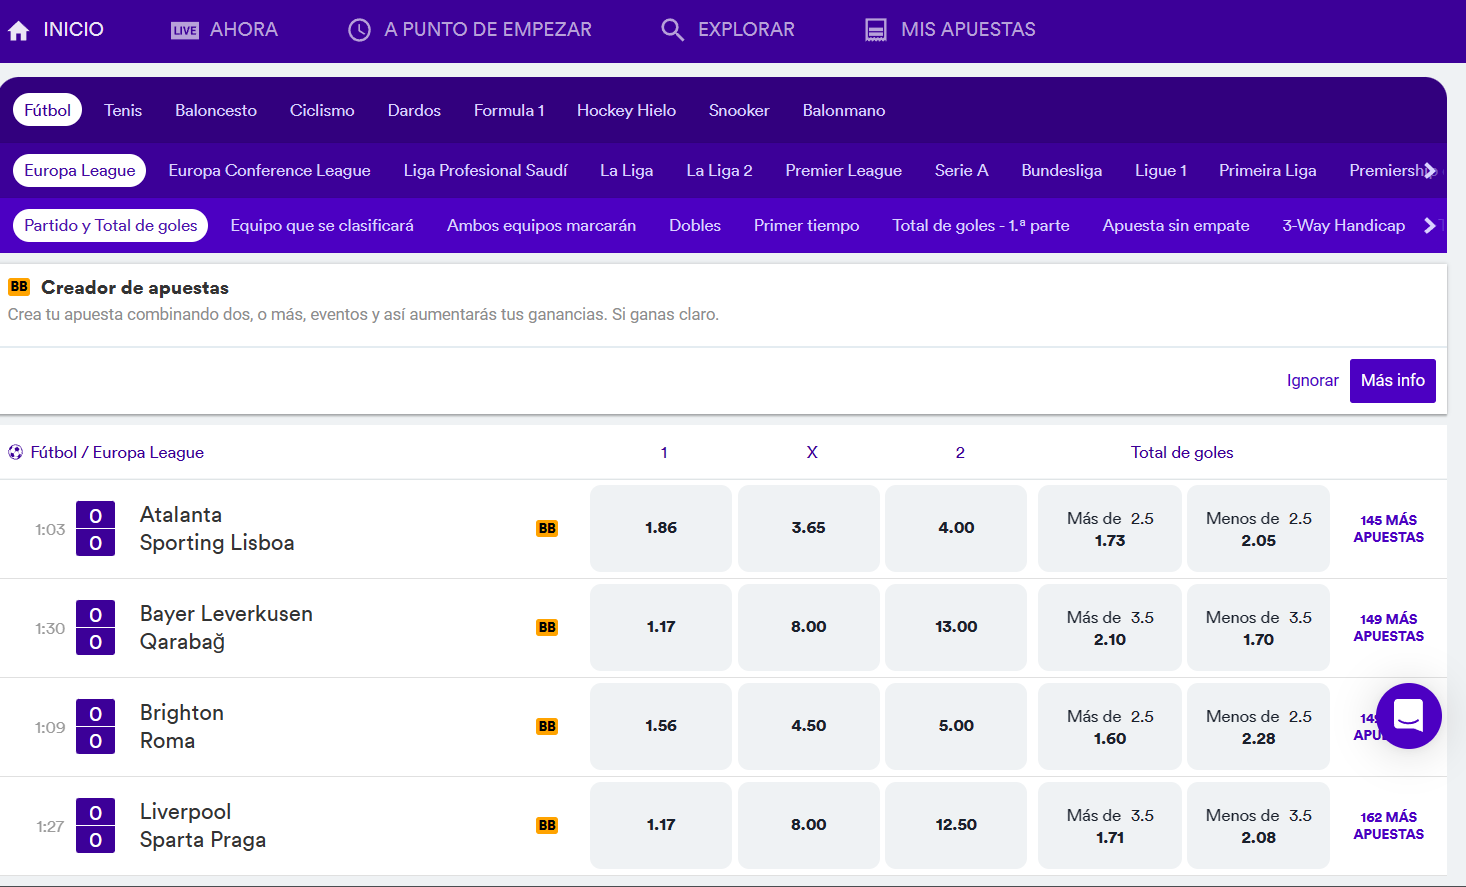Select Más de 3.5 for Bayer Leverkusen
The image size is (1466, 887).
tap(1110, 628)
